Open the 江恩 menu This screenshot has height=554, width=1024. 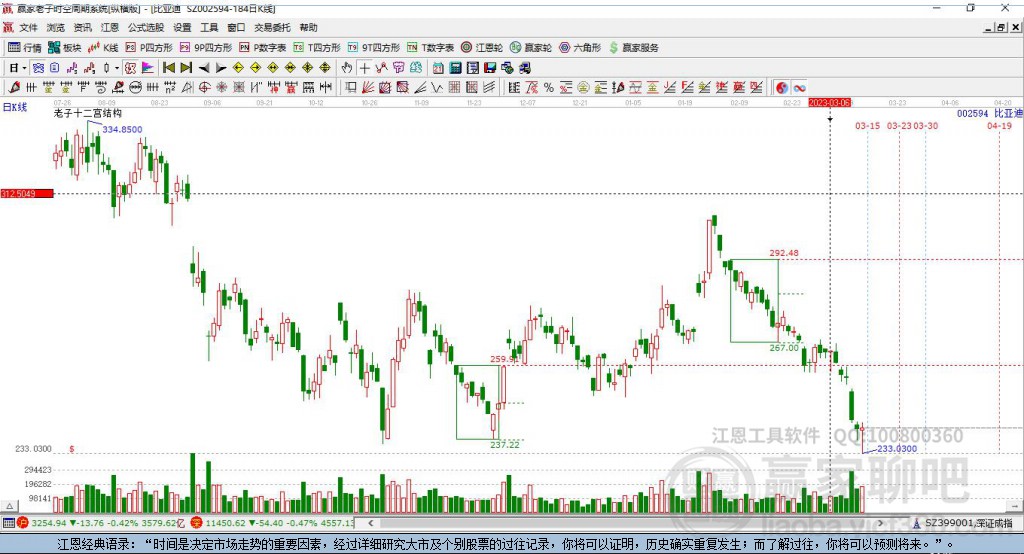tap(110, 27)
